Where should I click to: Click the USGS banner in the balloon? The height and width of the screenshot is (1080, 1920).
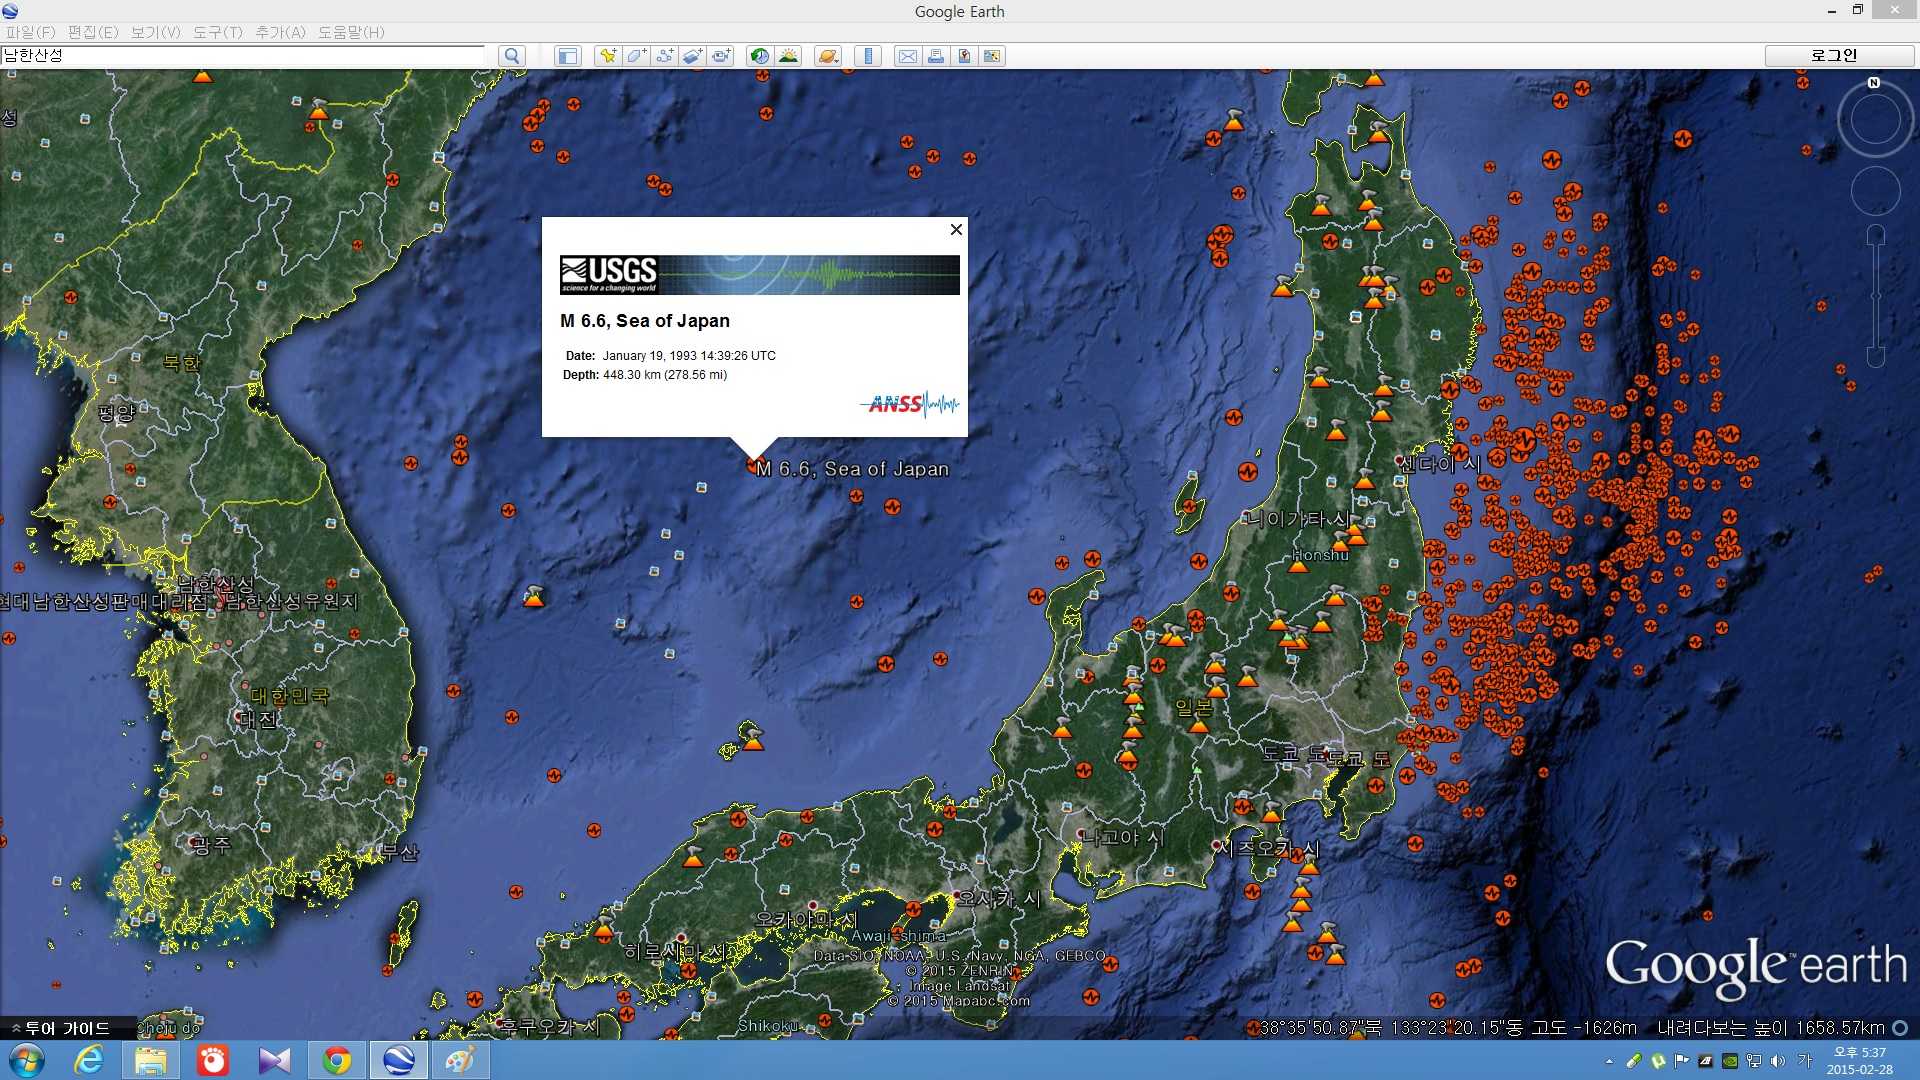[759, 274]
